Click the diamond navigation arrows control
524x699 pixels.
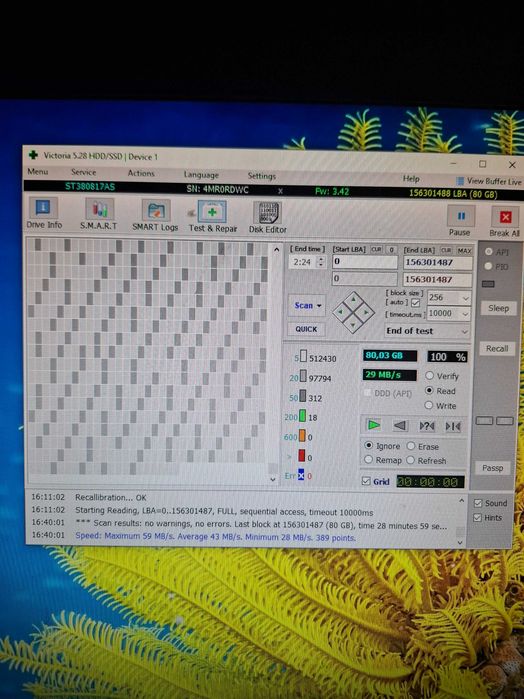click(353, 312)
